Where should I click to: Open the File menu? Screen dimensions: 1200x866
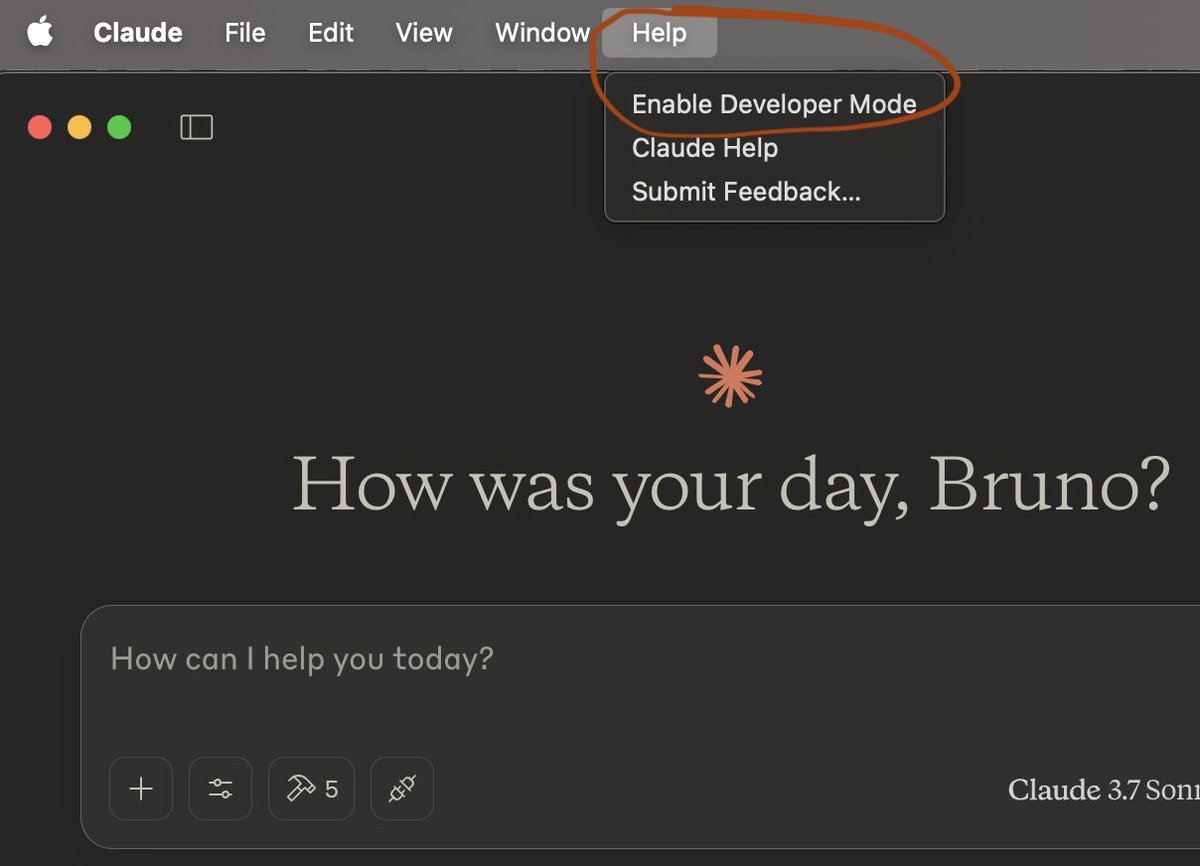245,33
